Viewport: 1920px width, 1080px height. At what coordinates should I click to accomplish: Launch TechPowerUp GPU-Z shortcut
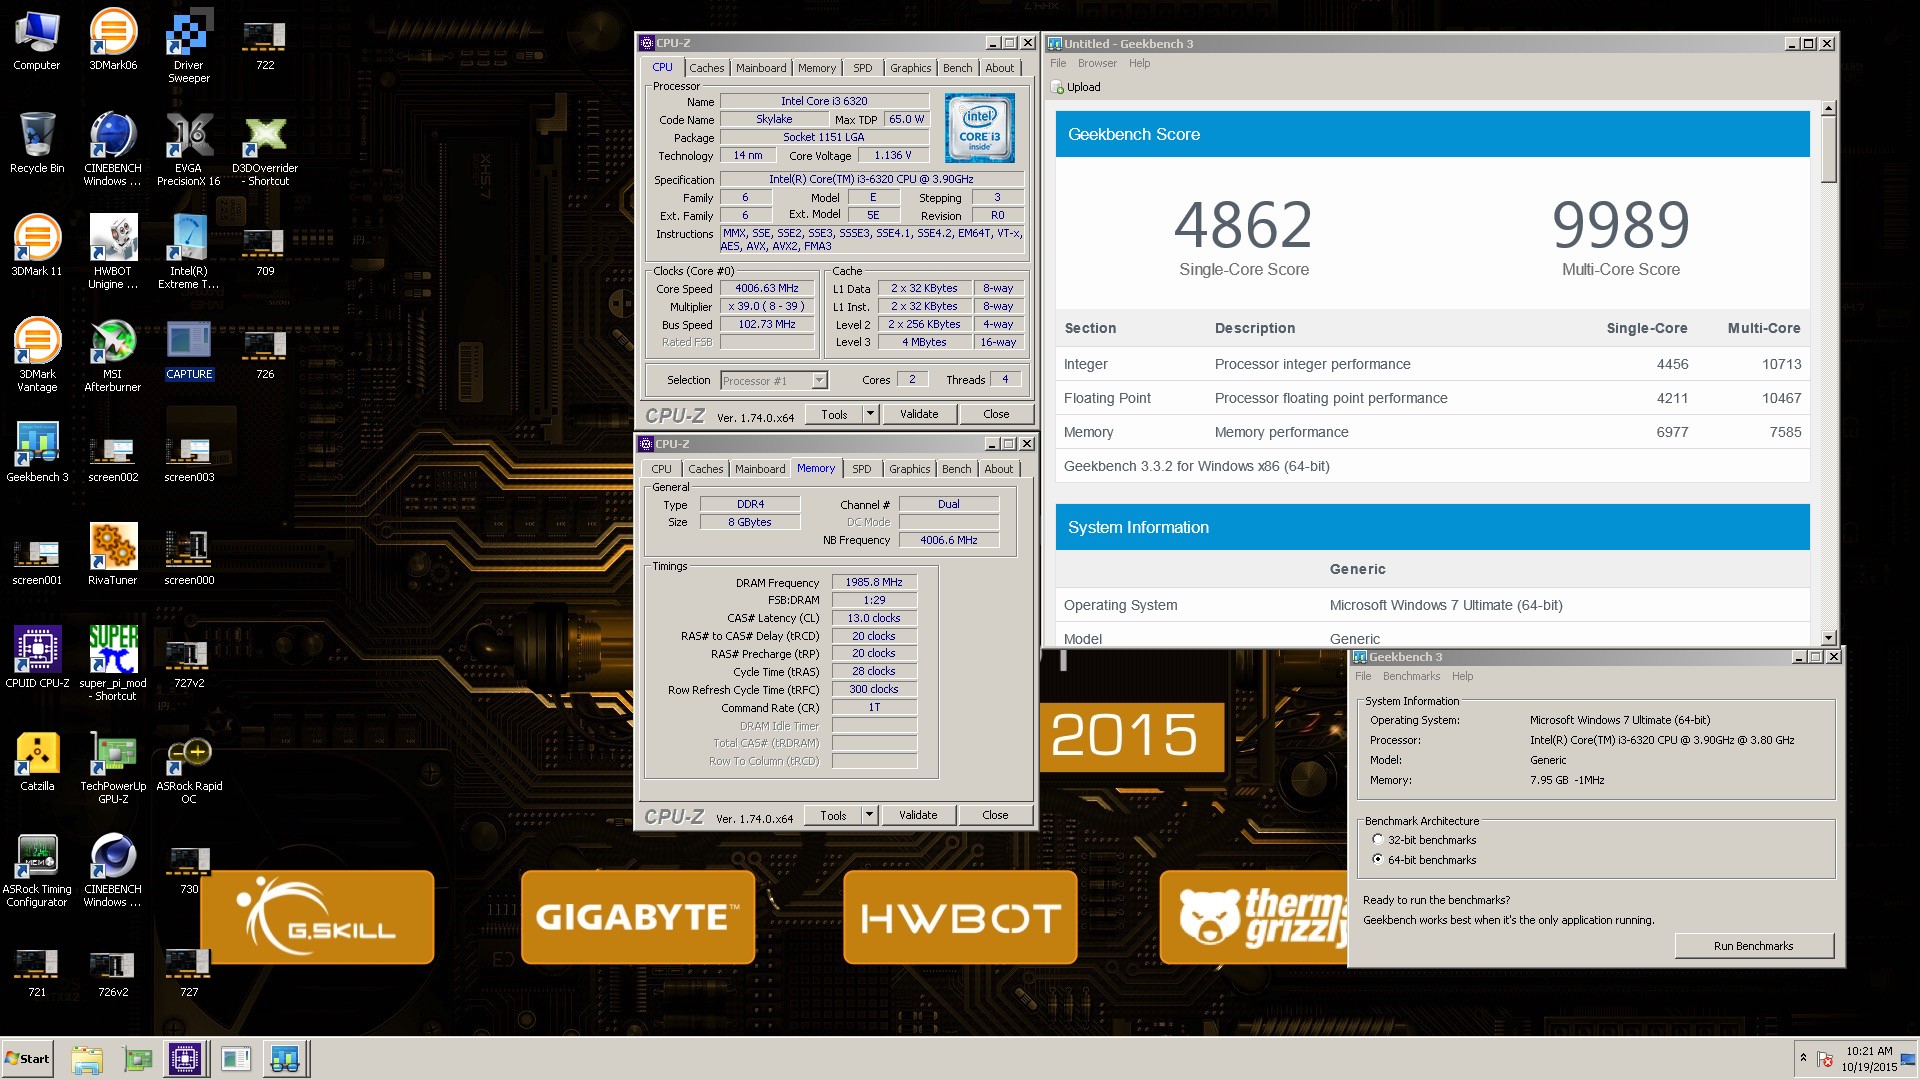(x=113, y=767)
